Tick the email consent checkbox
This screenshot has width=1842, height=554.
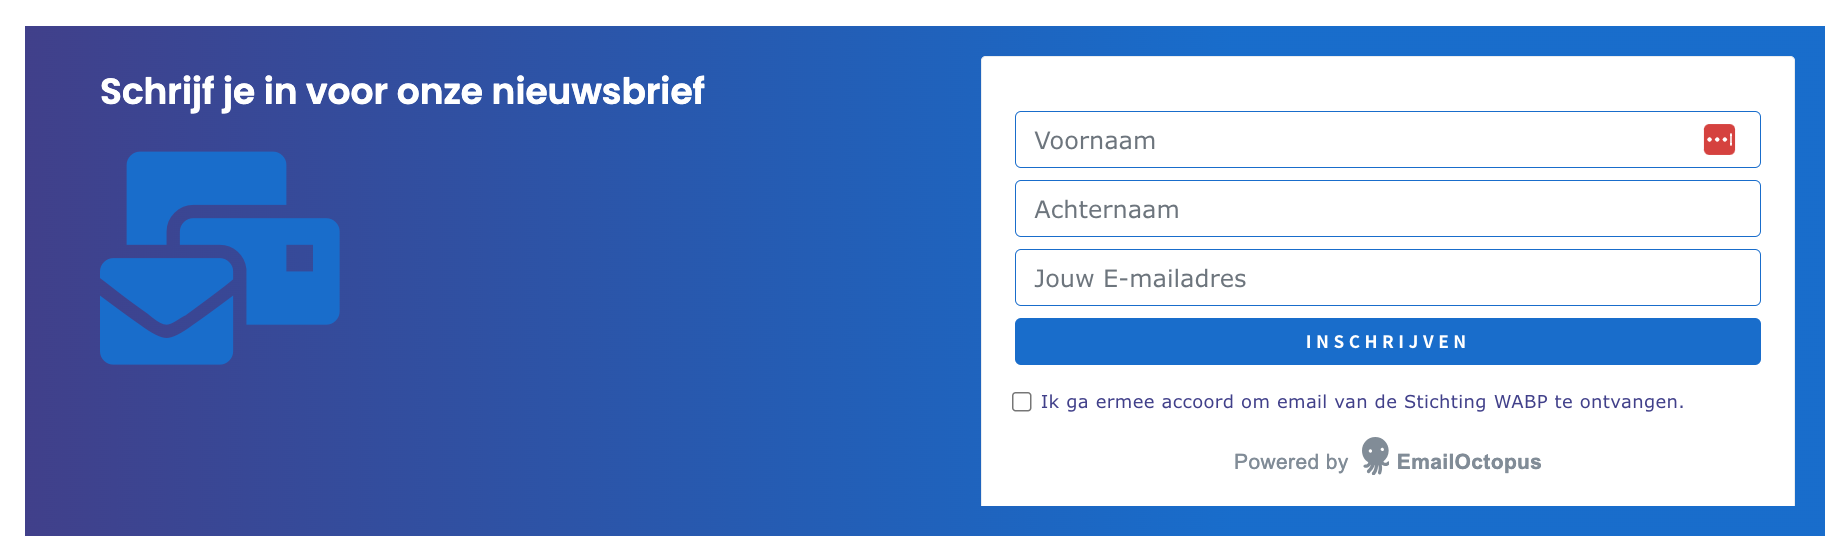[1022, 402]
